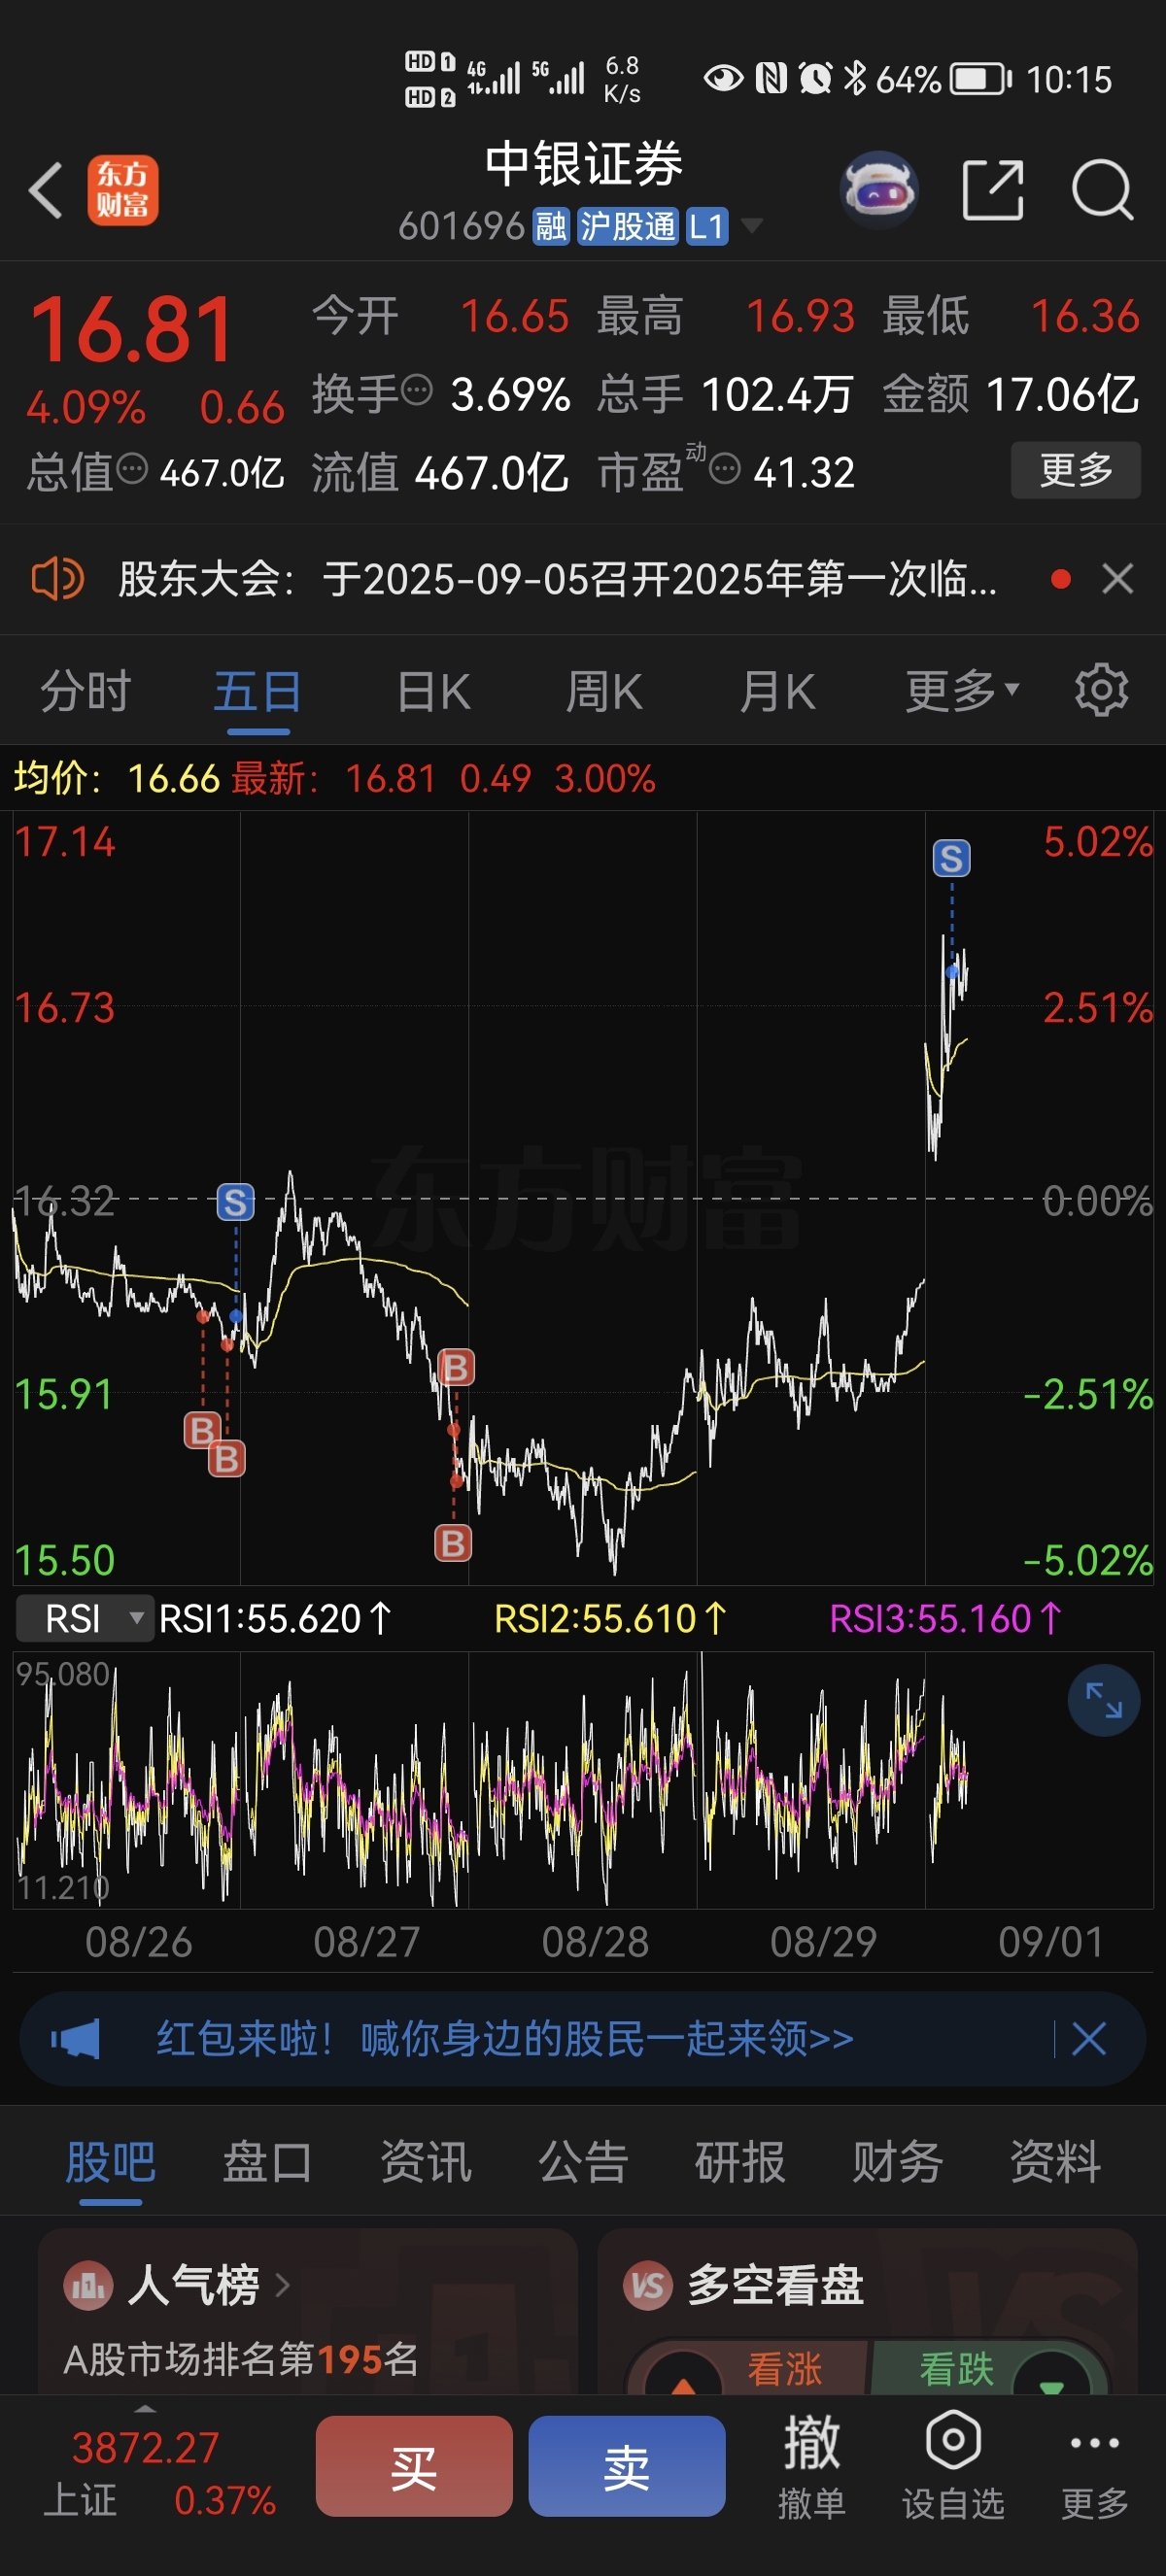Tap the S sell marker on 09/01
Image resolution: width=1166 pixels, height=2576 pixels.
click(x=951, y=858)
